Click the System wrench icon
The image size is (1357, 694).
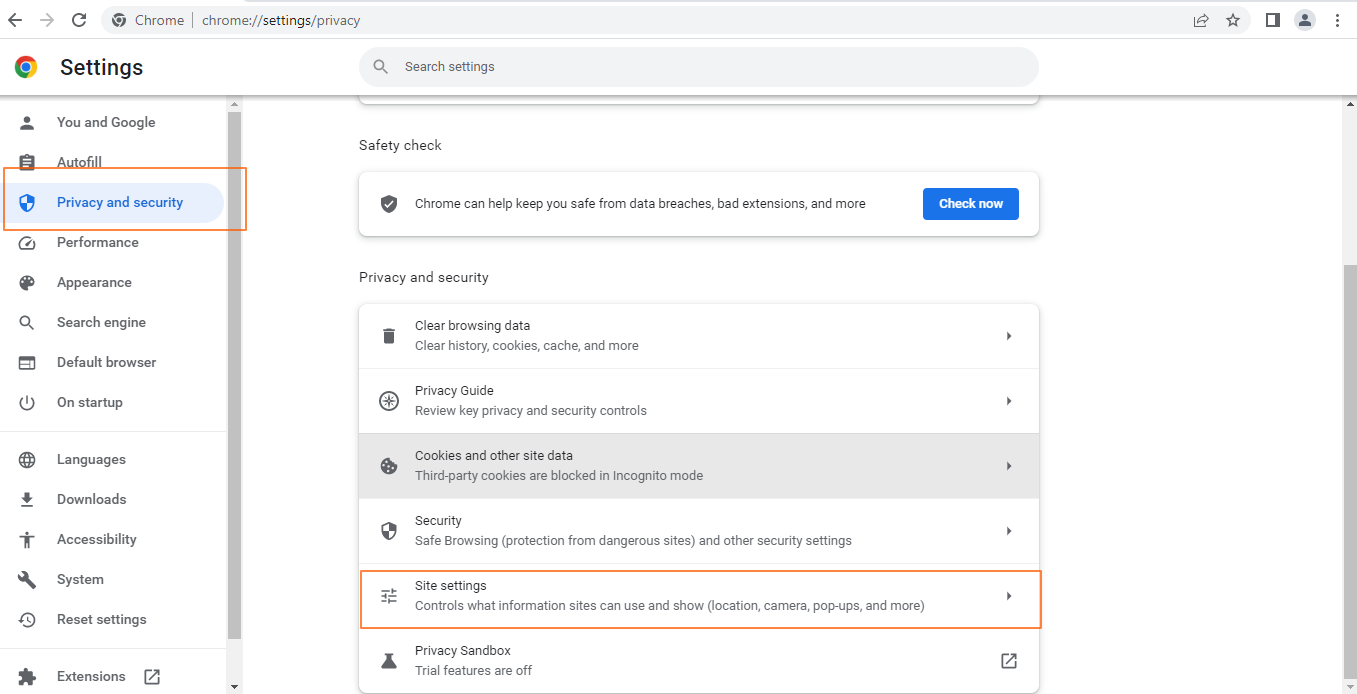coord(27,579)
